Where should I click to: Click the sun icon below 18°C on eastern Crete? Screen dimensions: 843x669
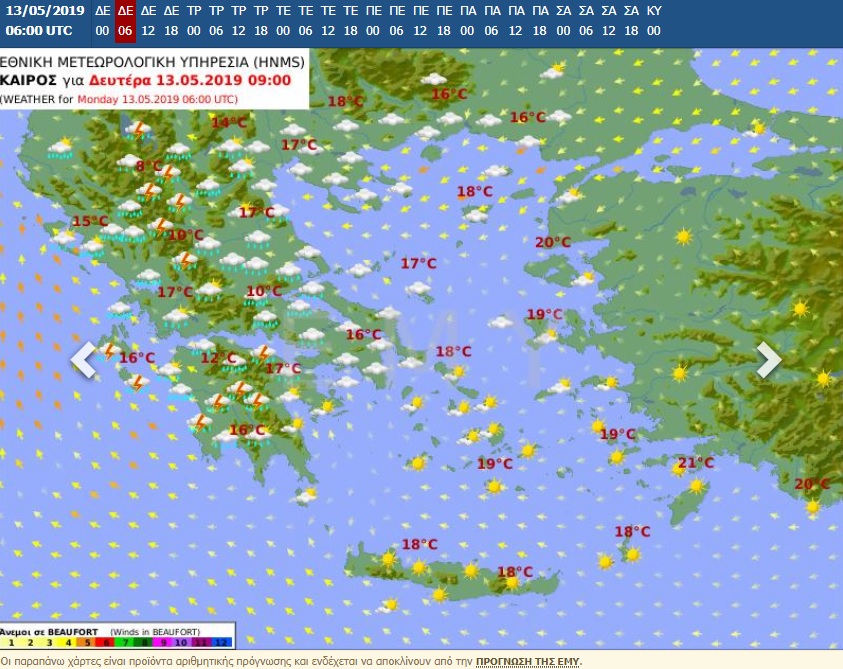[512, 582]
